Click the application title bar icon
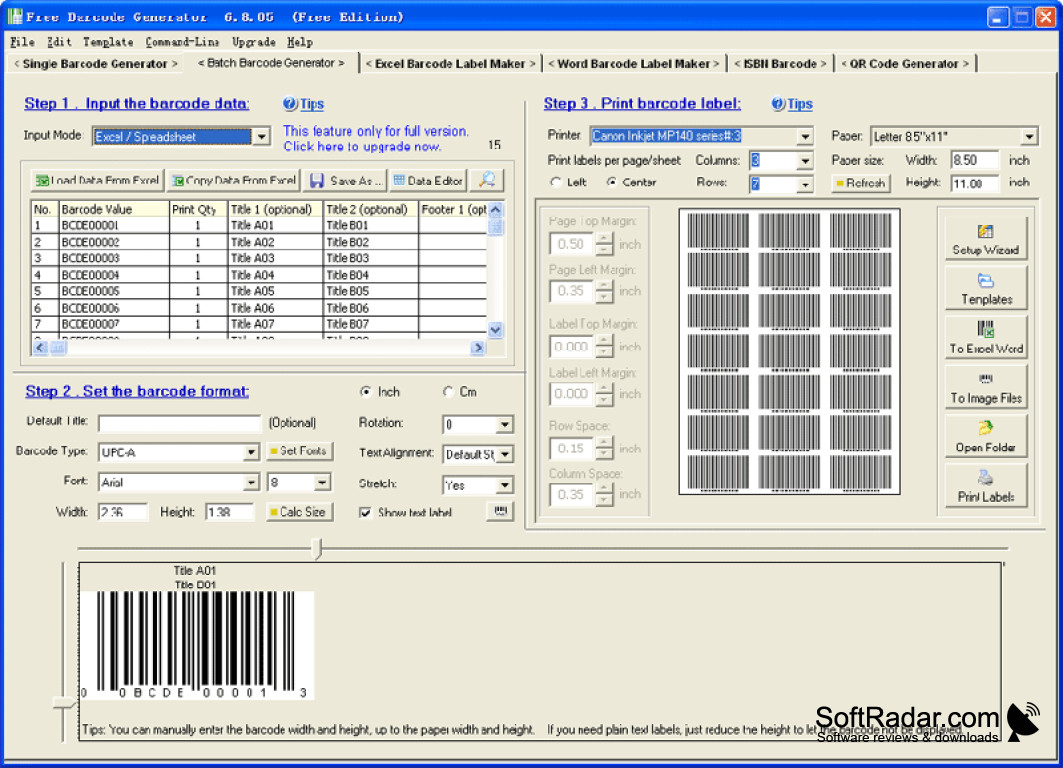The image size is (1063, 768). tap(15, 16)
